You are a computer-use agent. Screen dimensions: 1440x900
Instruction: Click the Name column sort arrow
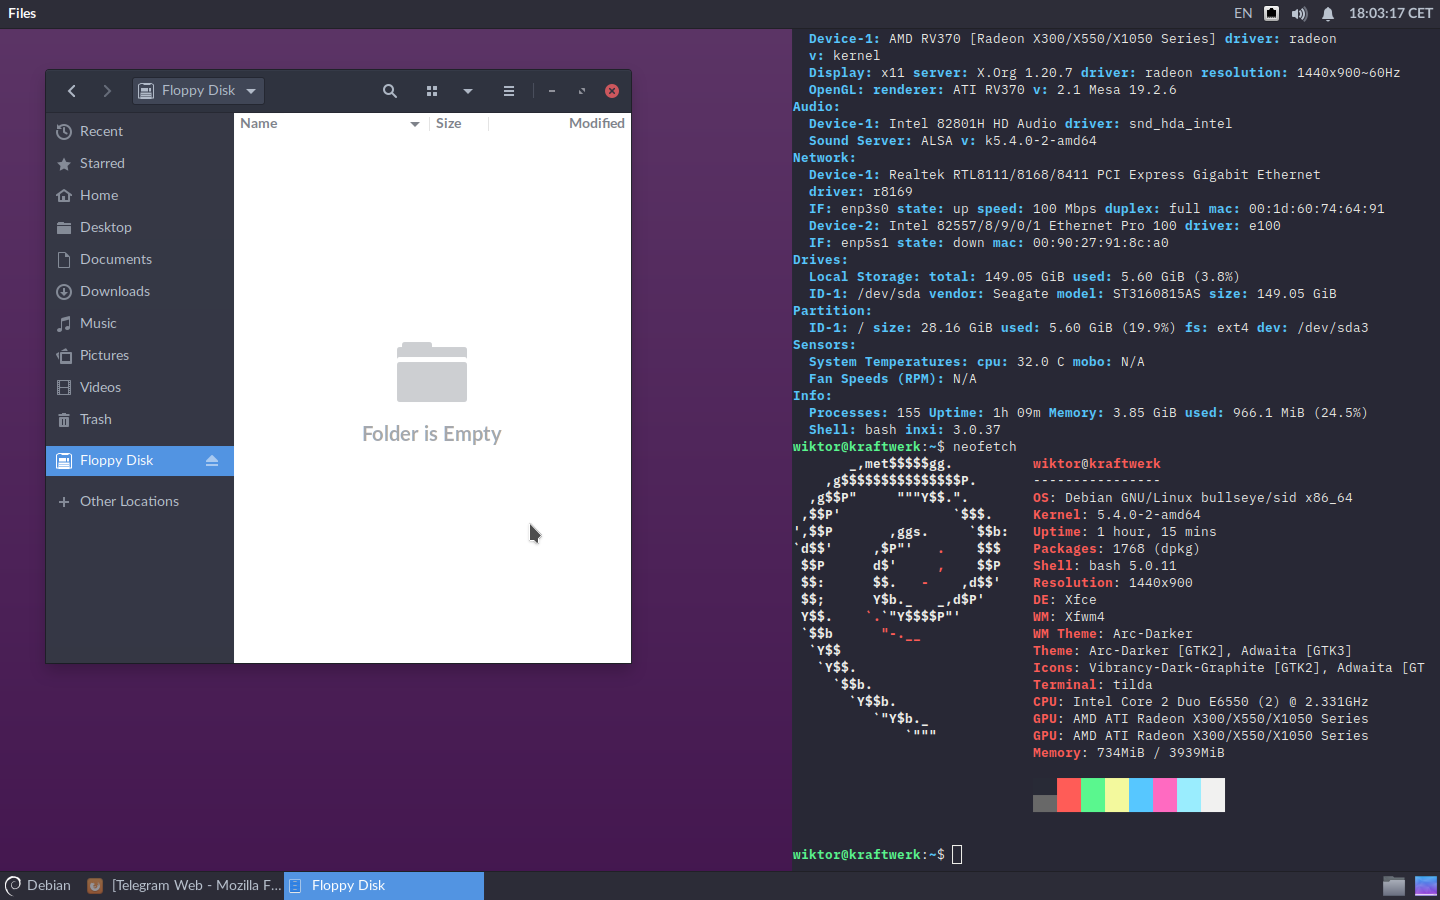tap(415, 124)
